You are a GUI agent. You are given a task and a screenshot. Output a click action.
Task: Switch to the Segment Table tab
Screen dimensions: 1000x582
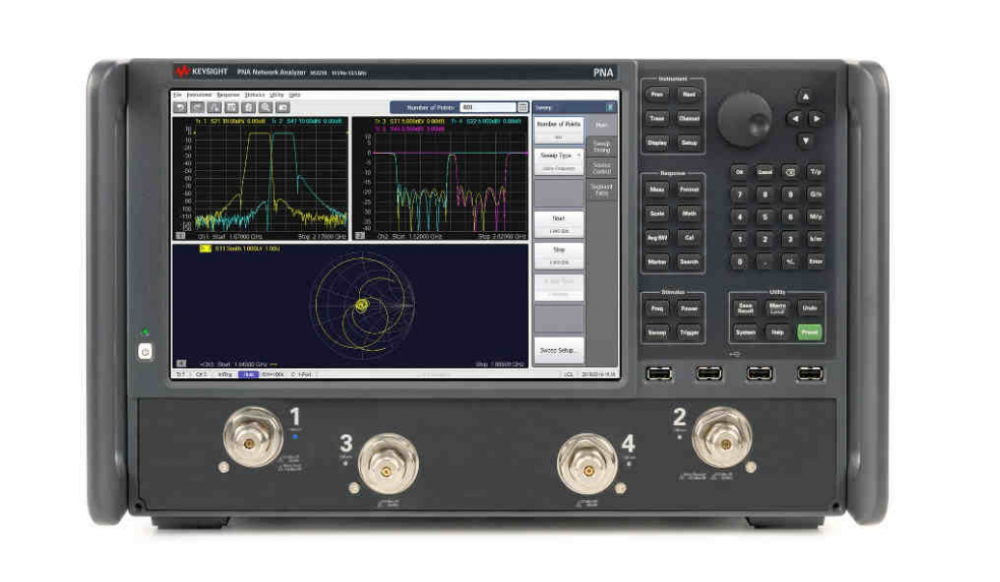(x=601, y=189)
